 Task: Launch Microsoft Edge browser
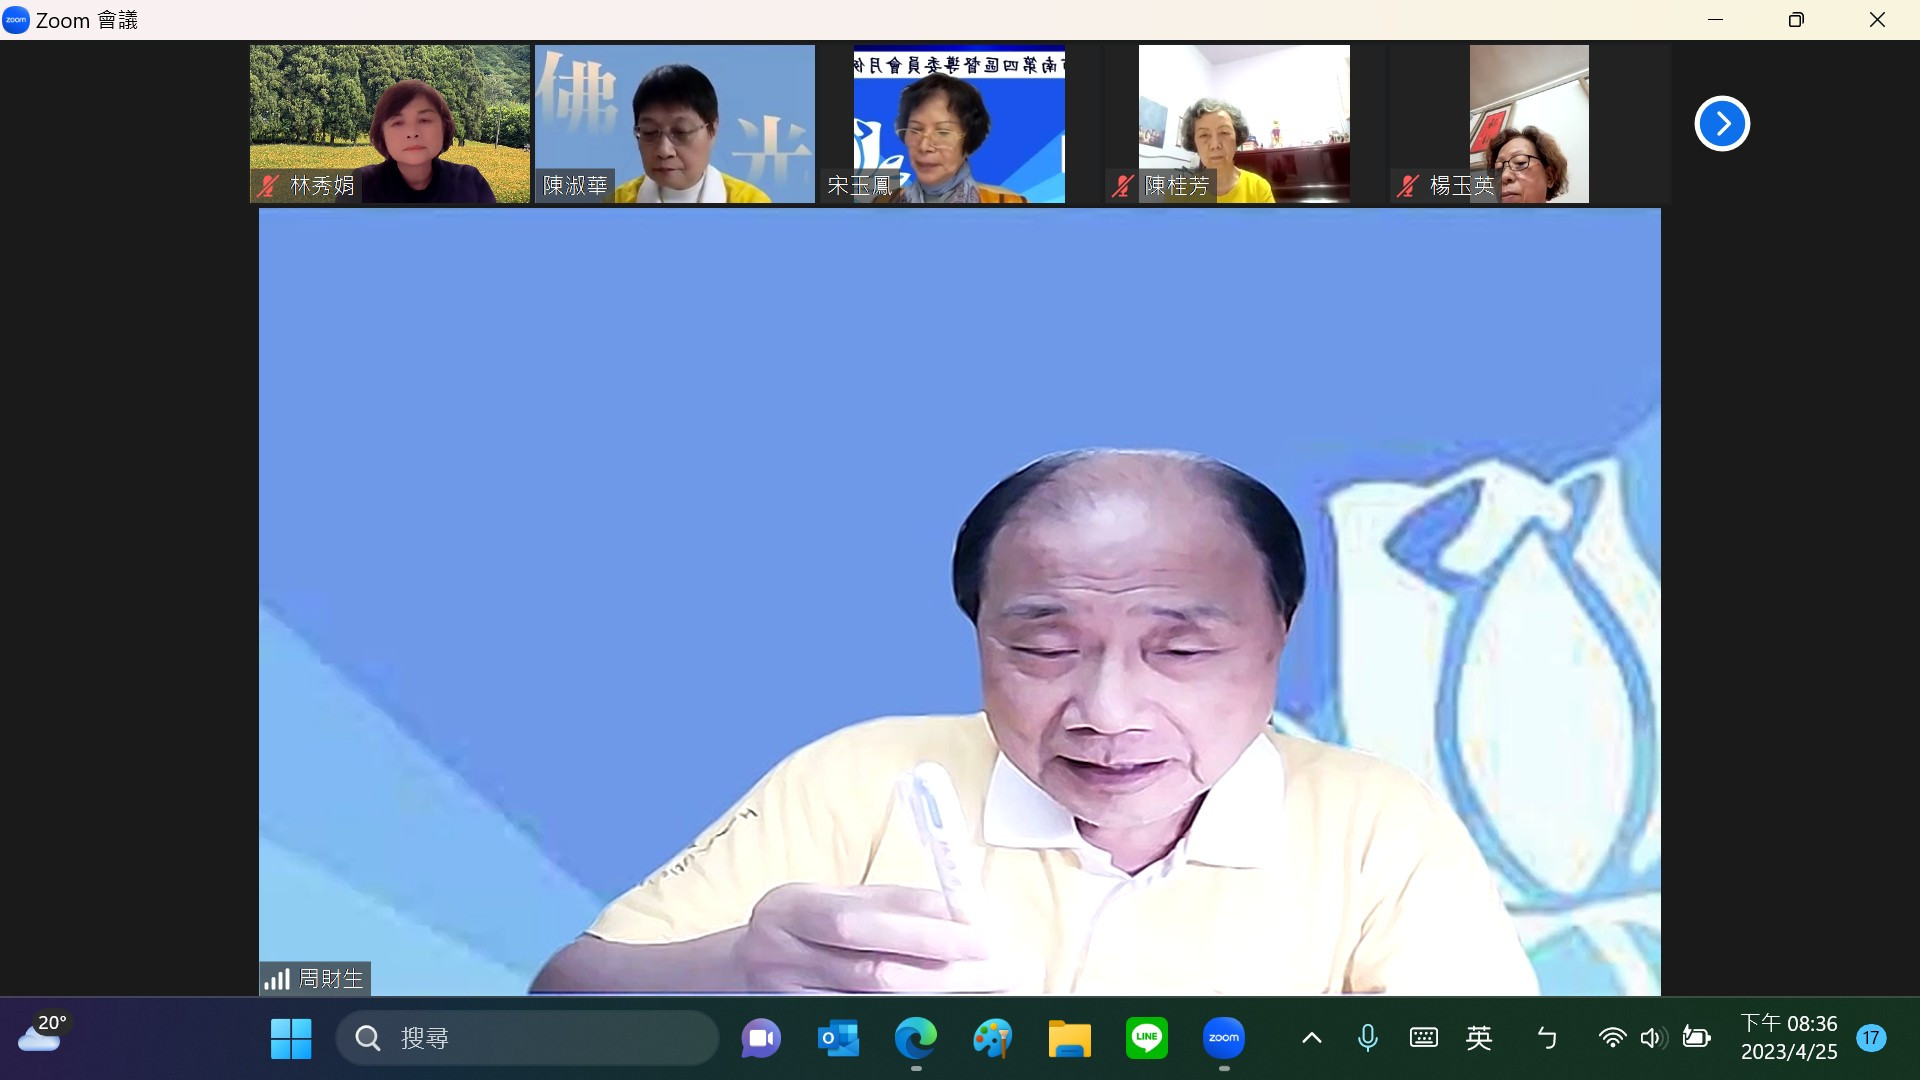915,1038
